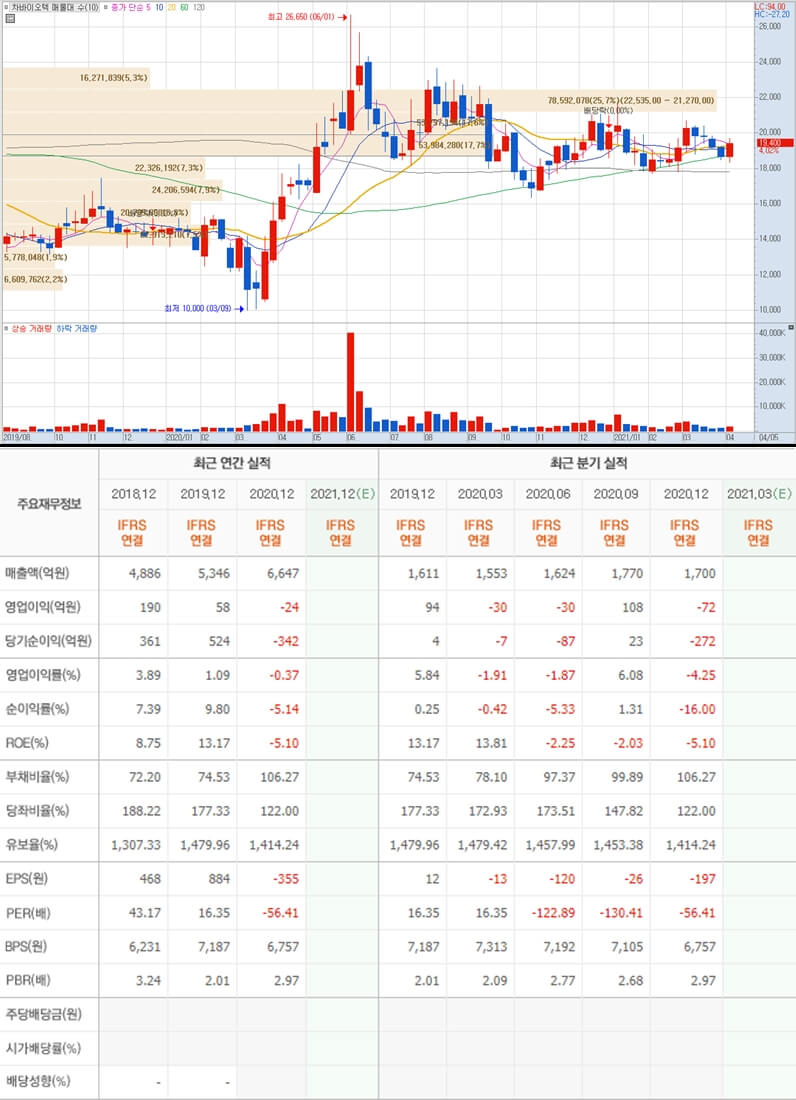Click the '주요재무정보' table header
The image size is (796, 1100).
point(49,504)
